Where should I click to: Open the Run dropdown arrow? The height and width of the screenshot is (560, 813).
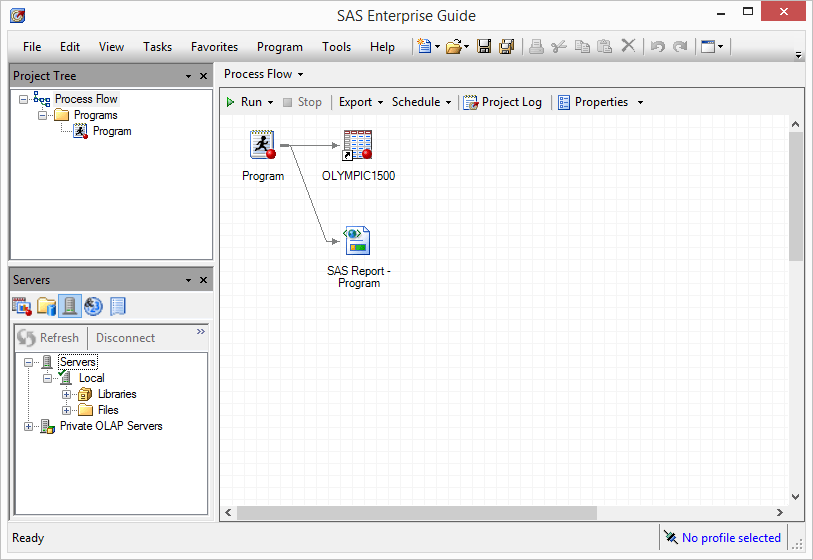point(270,103)
